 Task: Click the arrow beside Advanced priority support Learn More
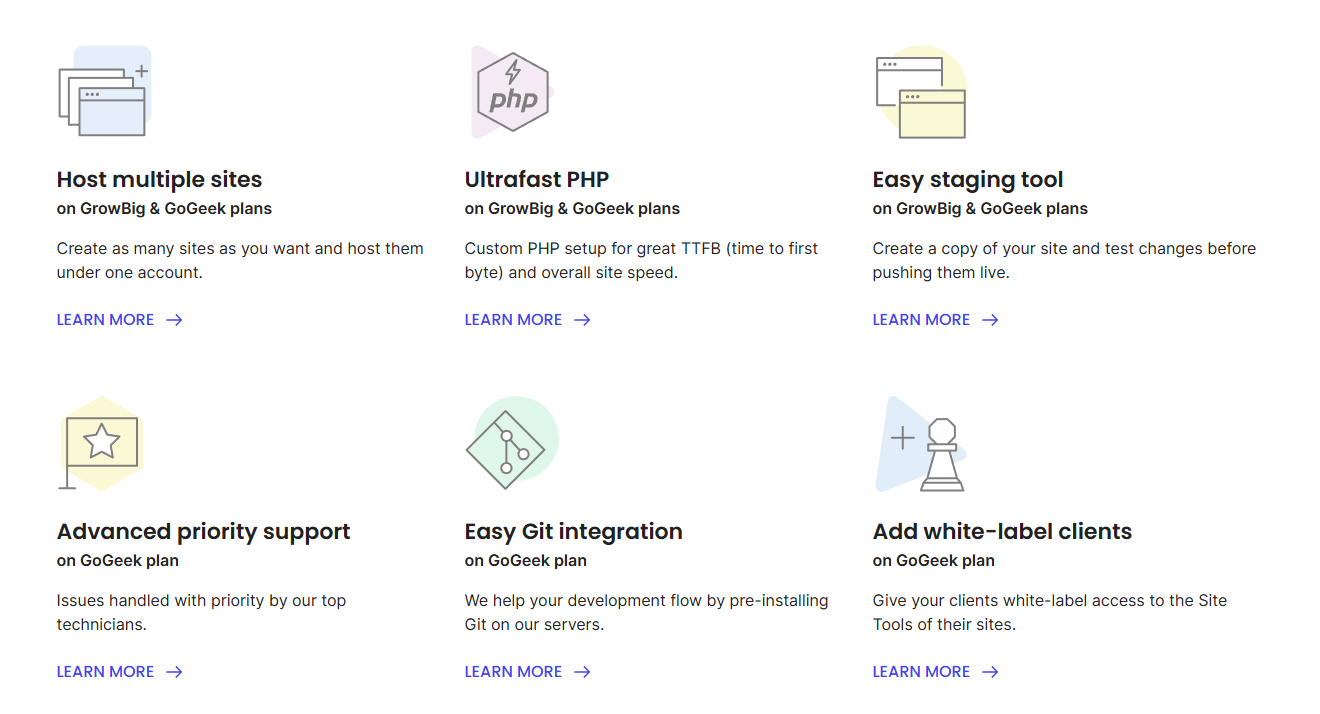pyautogui.click(x=174, y=672)
